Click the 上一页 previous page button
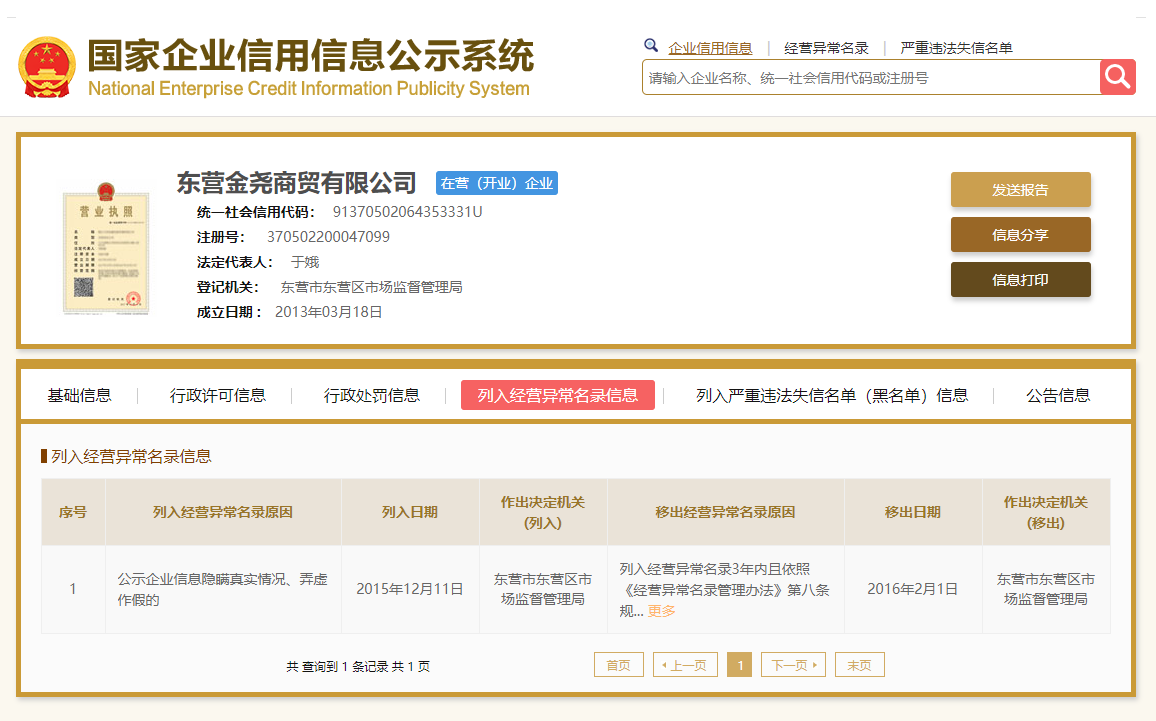 coord(685,665)
